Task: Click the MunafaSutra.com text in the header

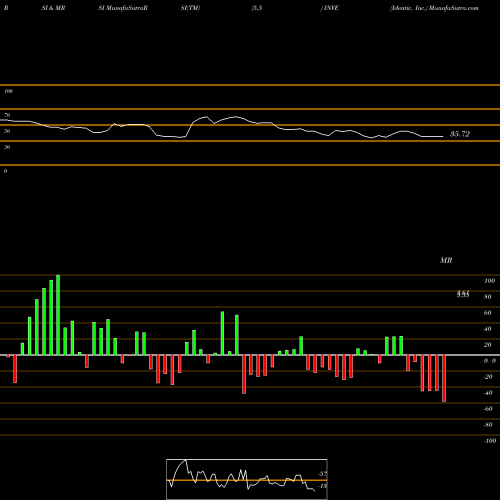Action: pos(454,8)
